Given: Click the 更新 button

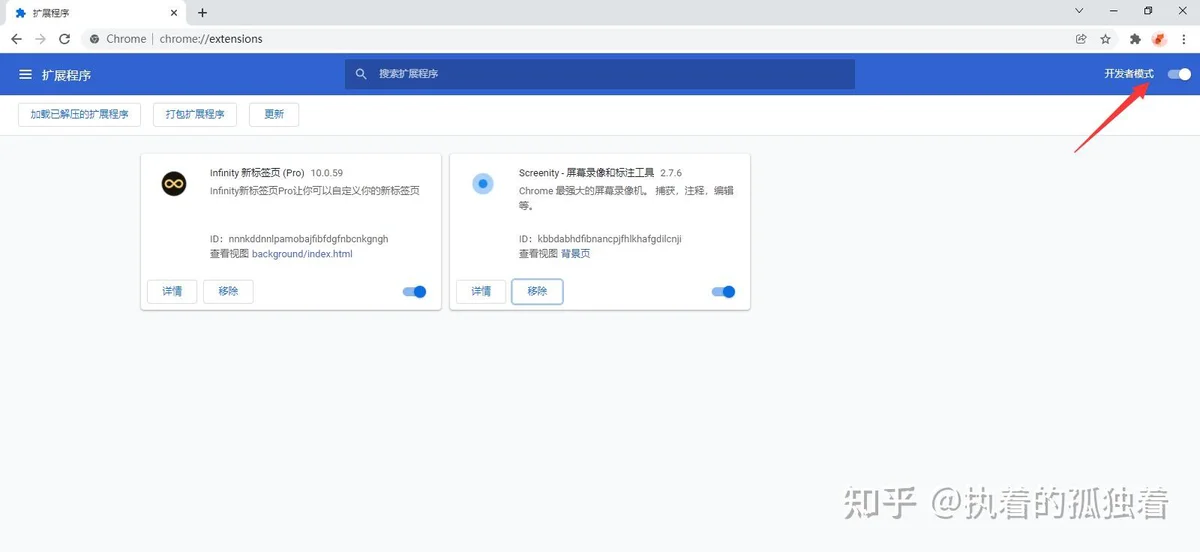Looking at the screenshot, I should coord(274,114).
